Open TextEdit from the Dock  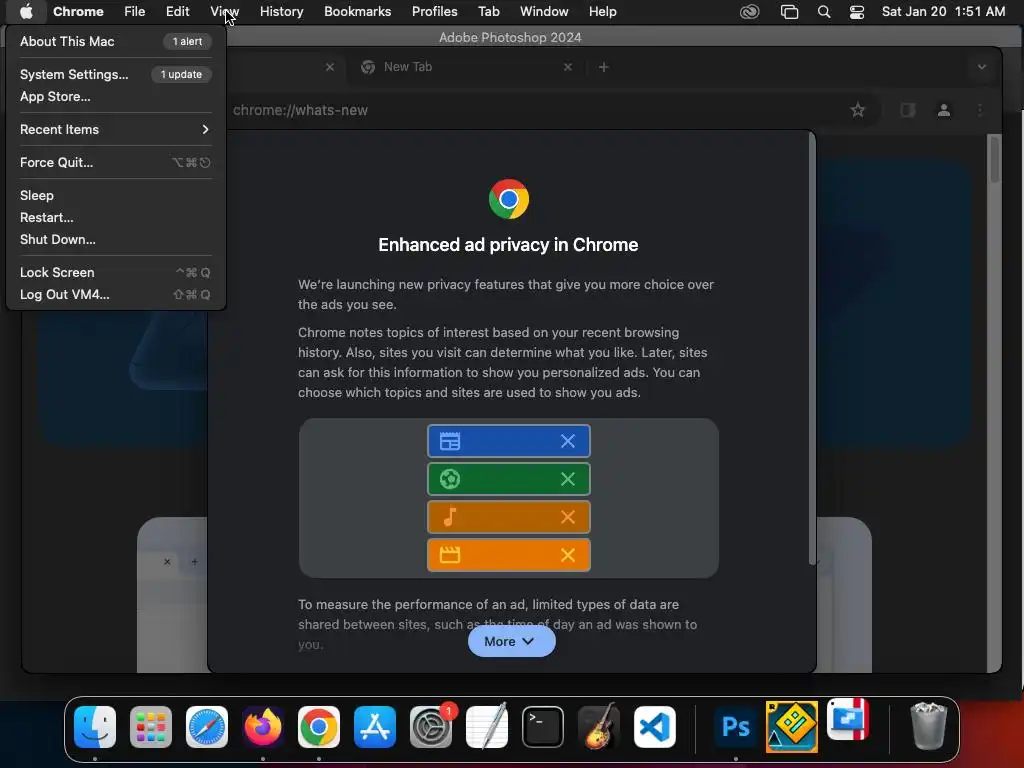487,726
